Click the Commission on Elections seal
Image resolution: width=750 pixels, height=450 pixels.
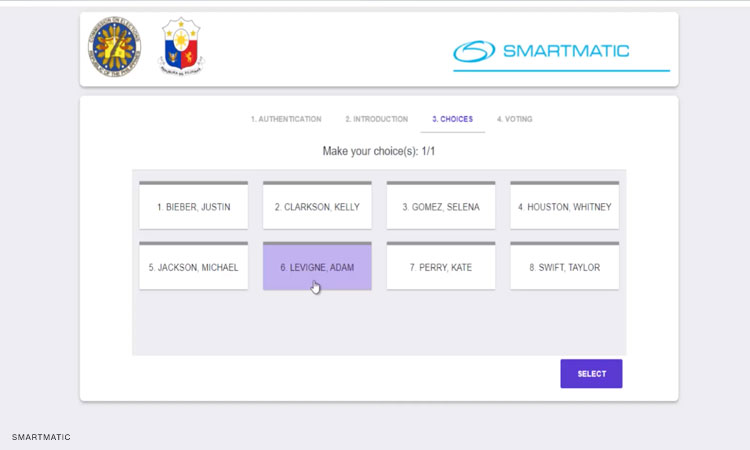click(x=114, y=49)
